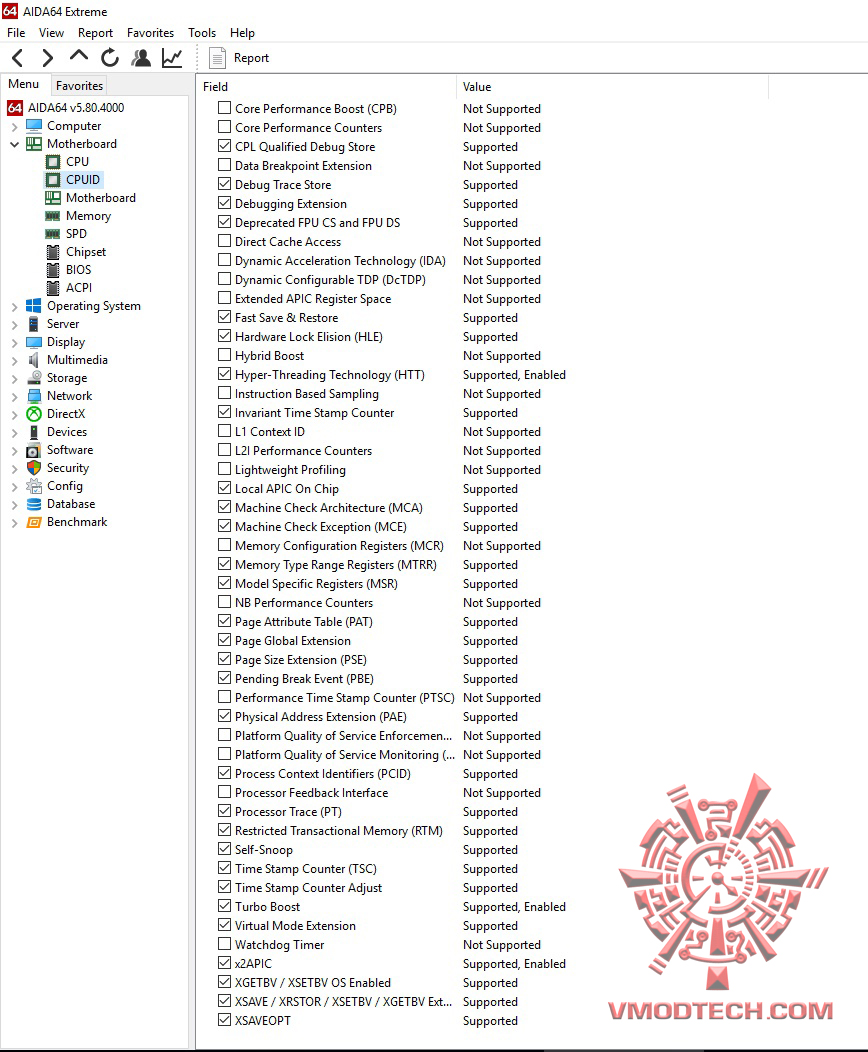The image size is (868, 1052).
Task: Expand the Devices tree node
Action: tap(14, 433)
